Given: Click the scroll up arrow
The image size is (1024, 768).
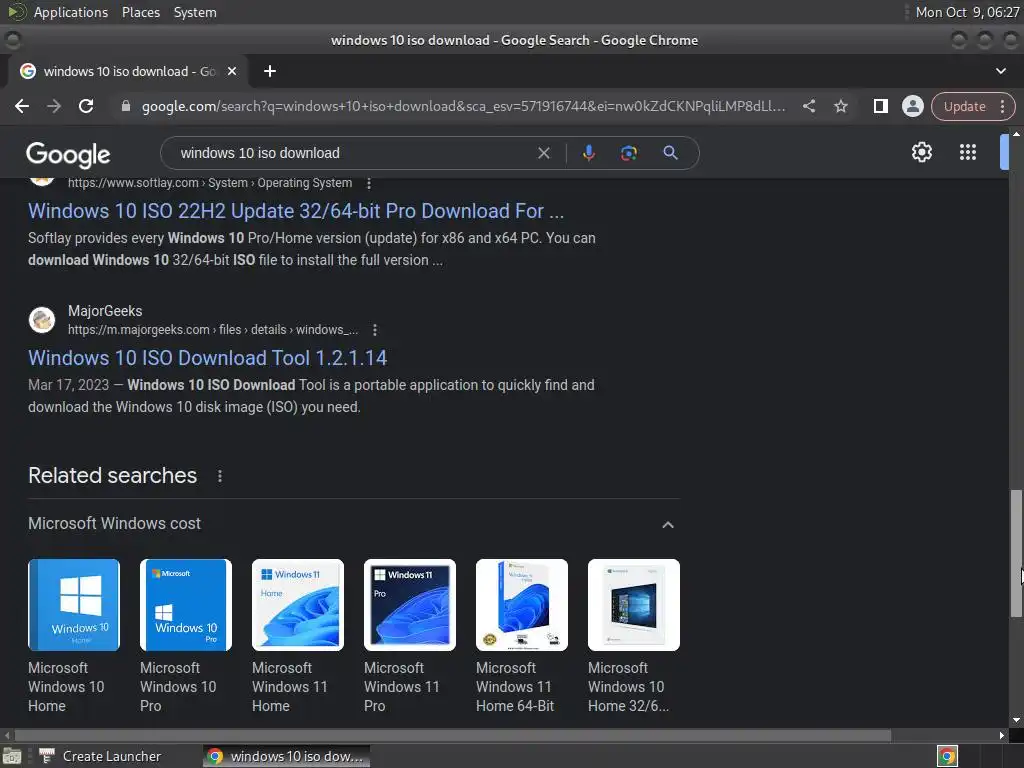Looking at the screenshot, I should pyautogui.click(x=1016, y=134).
